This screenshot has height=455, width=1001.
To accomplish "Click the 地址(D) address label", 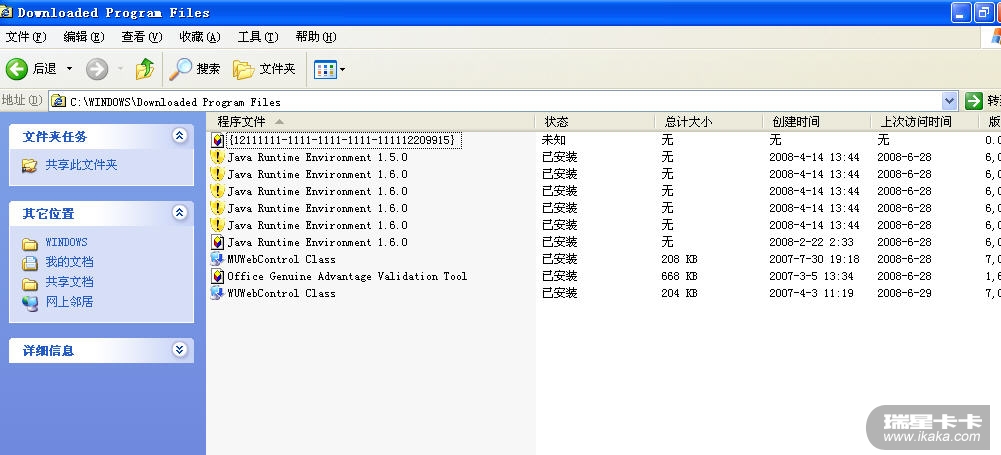I will tap(22, 101).
